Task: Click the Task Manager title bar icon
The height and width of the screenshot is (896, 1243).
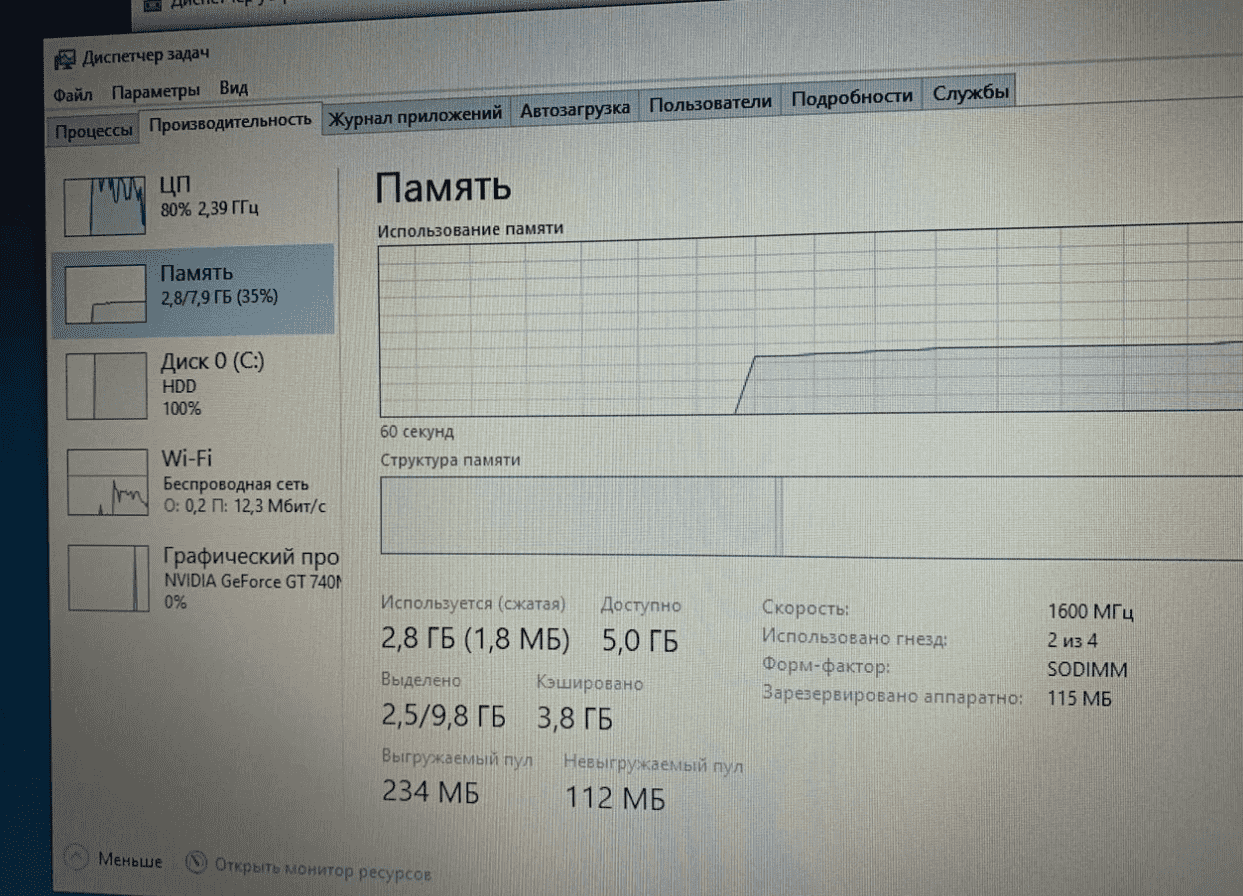Action: pos(63,57)
